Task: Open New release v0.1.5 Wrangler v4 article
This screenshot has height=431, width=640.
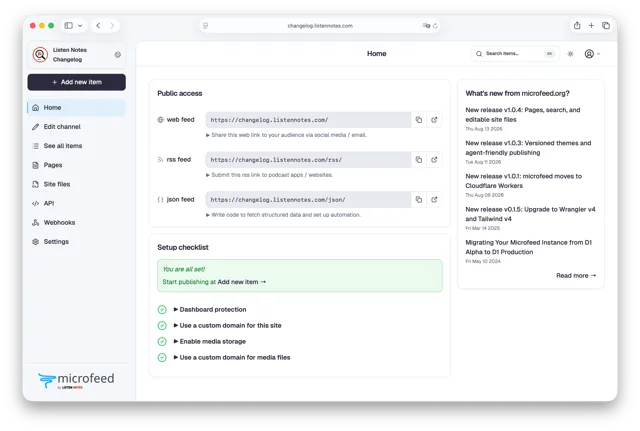Action: [531, 214]
